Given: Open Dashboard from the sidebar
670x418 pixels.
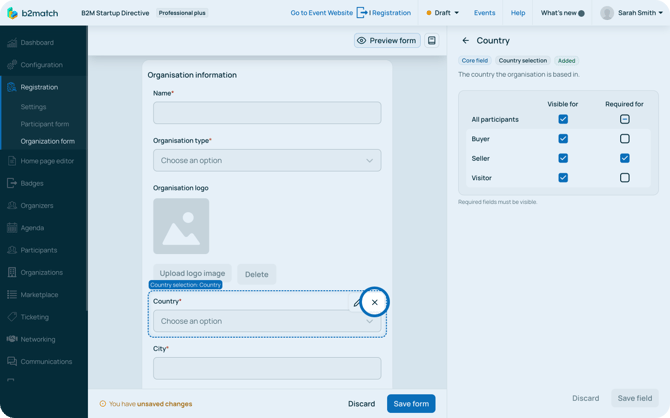Looking at the screenshot, I should (37, 43).
